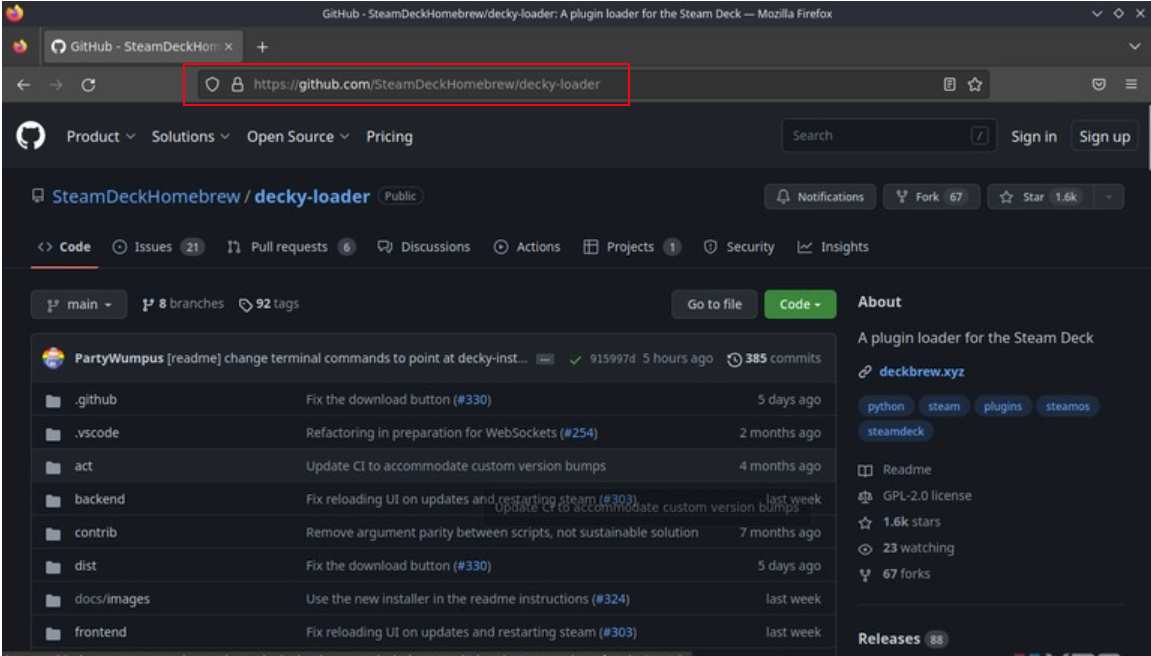This screenshot has height=656, width=1151.
Task: Click the star icon beside 1.6k stars
Action: pos(865,522)
